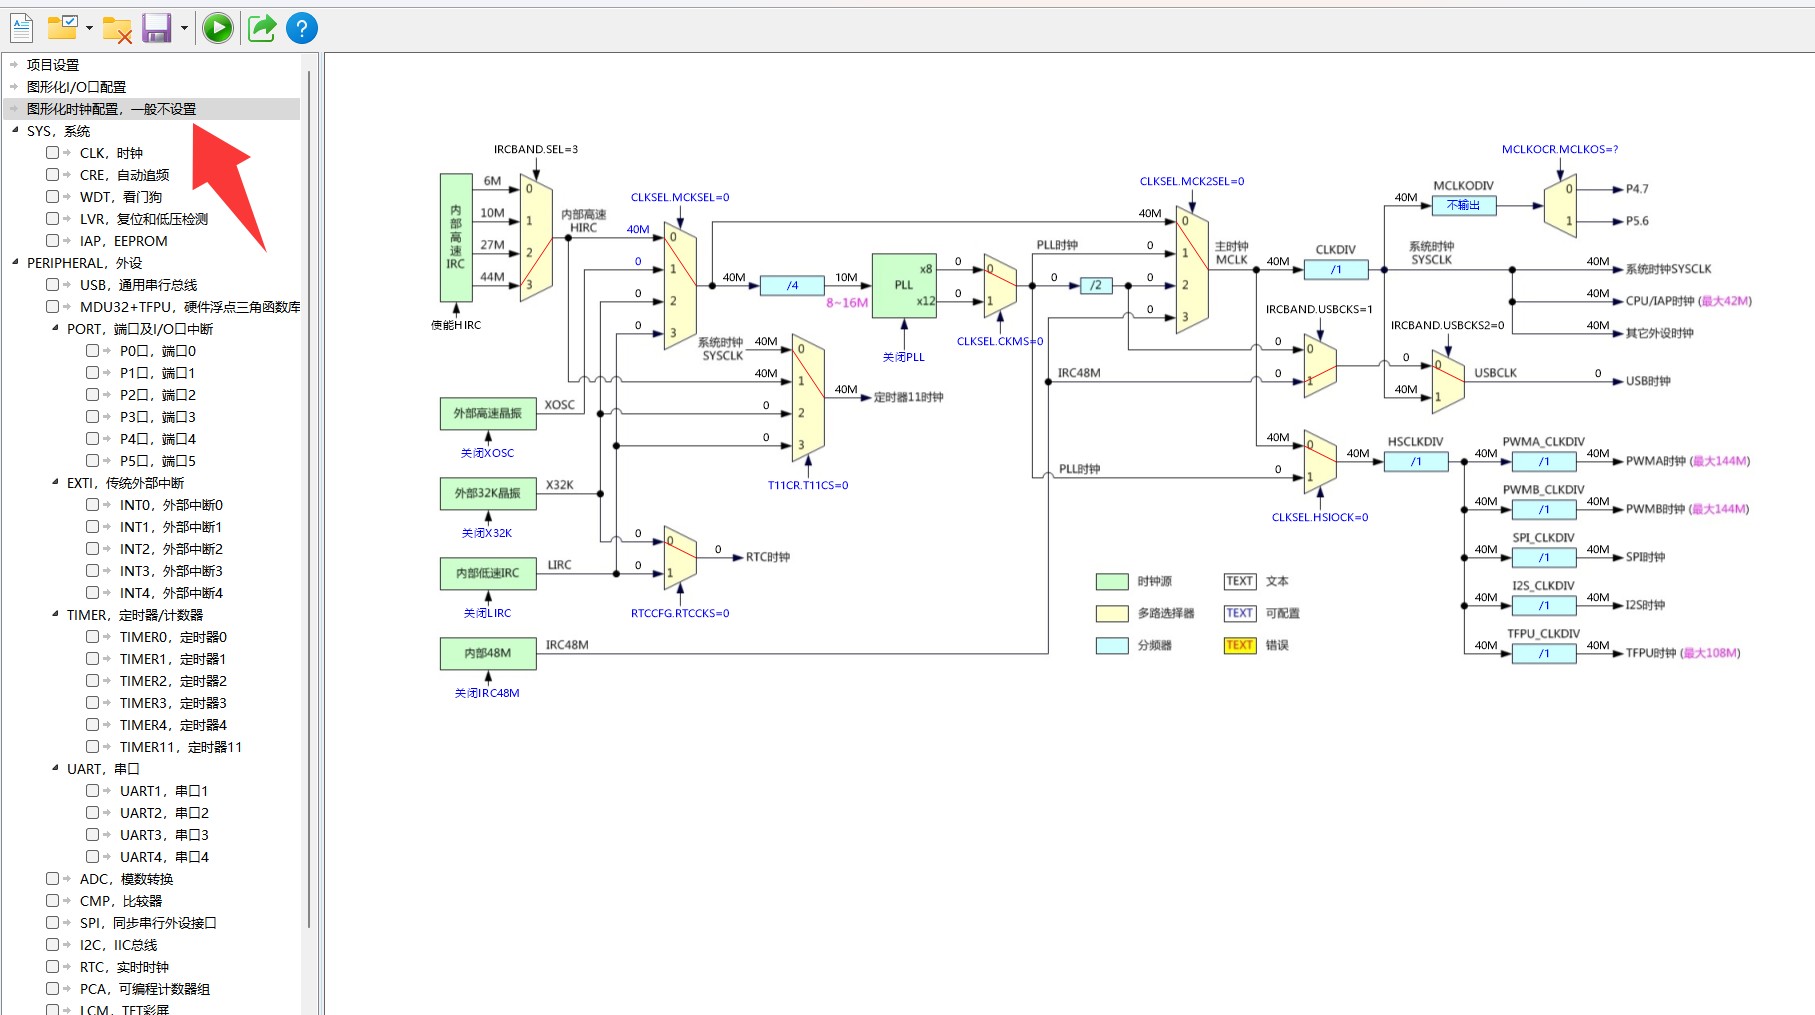Click the purple floppy save icon
This screenshot has width=1815, height=1015.
[156, 28]
